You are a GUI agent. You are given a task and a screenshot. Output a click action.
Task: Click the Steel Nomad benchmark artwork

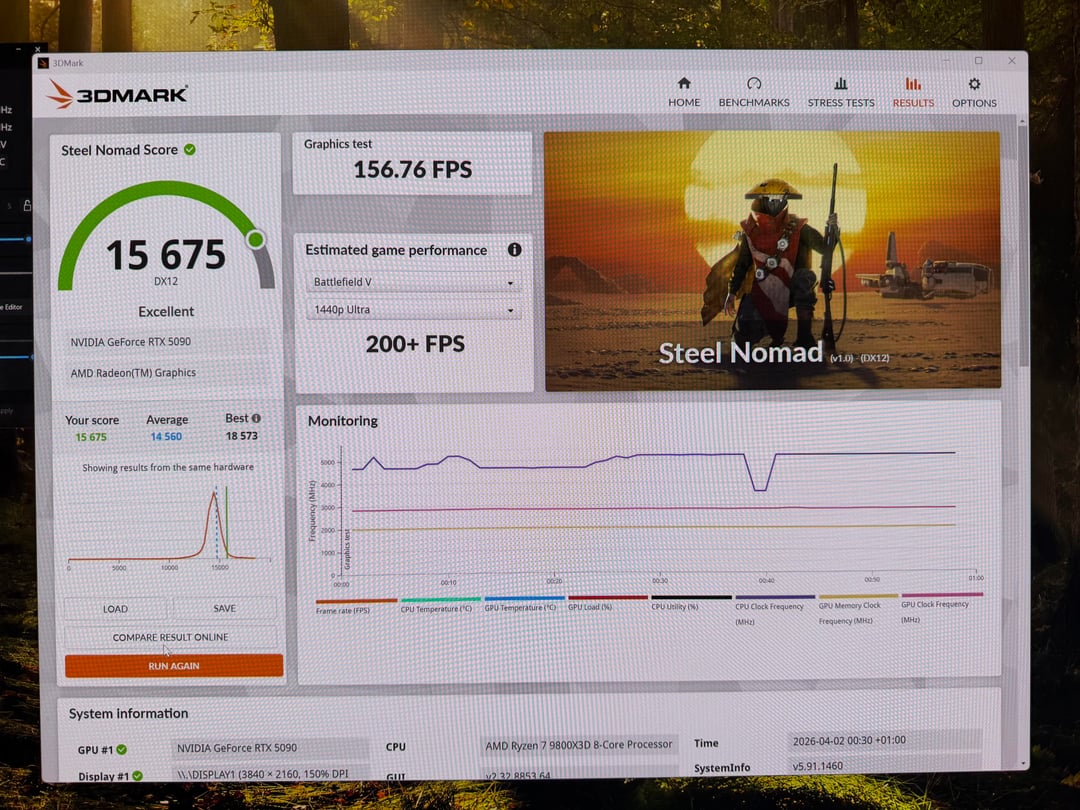[771, 260]
